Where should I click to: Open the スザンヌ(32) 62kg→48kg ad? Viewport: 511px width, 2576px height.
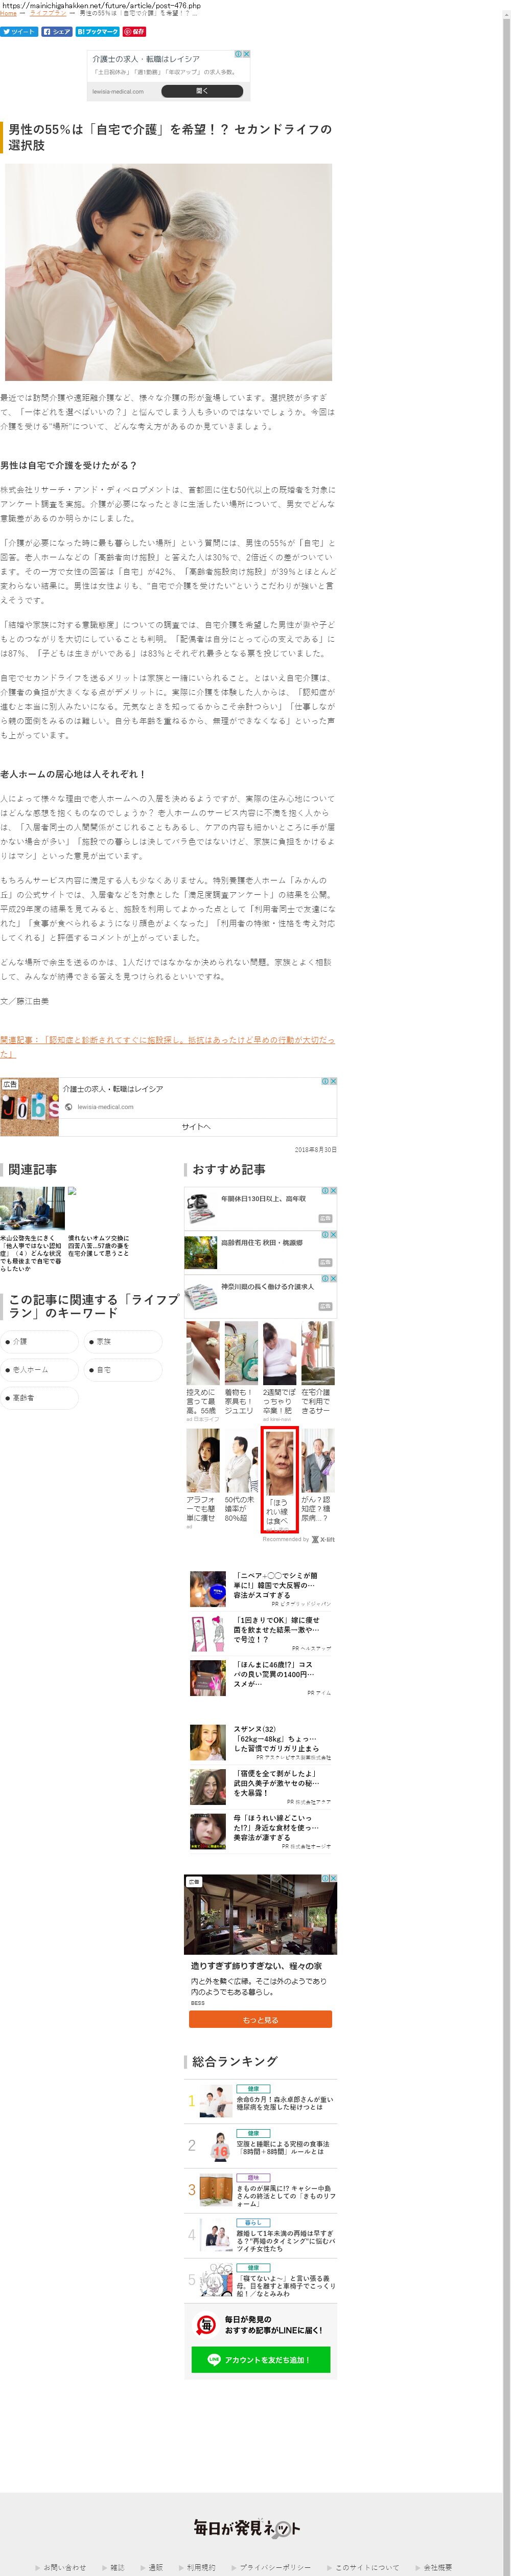click(x=260, y=1742)
